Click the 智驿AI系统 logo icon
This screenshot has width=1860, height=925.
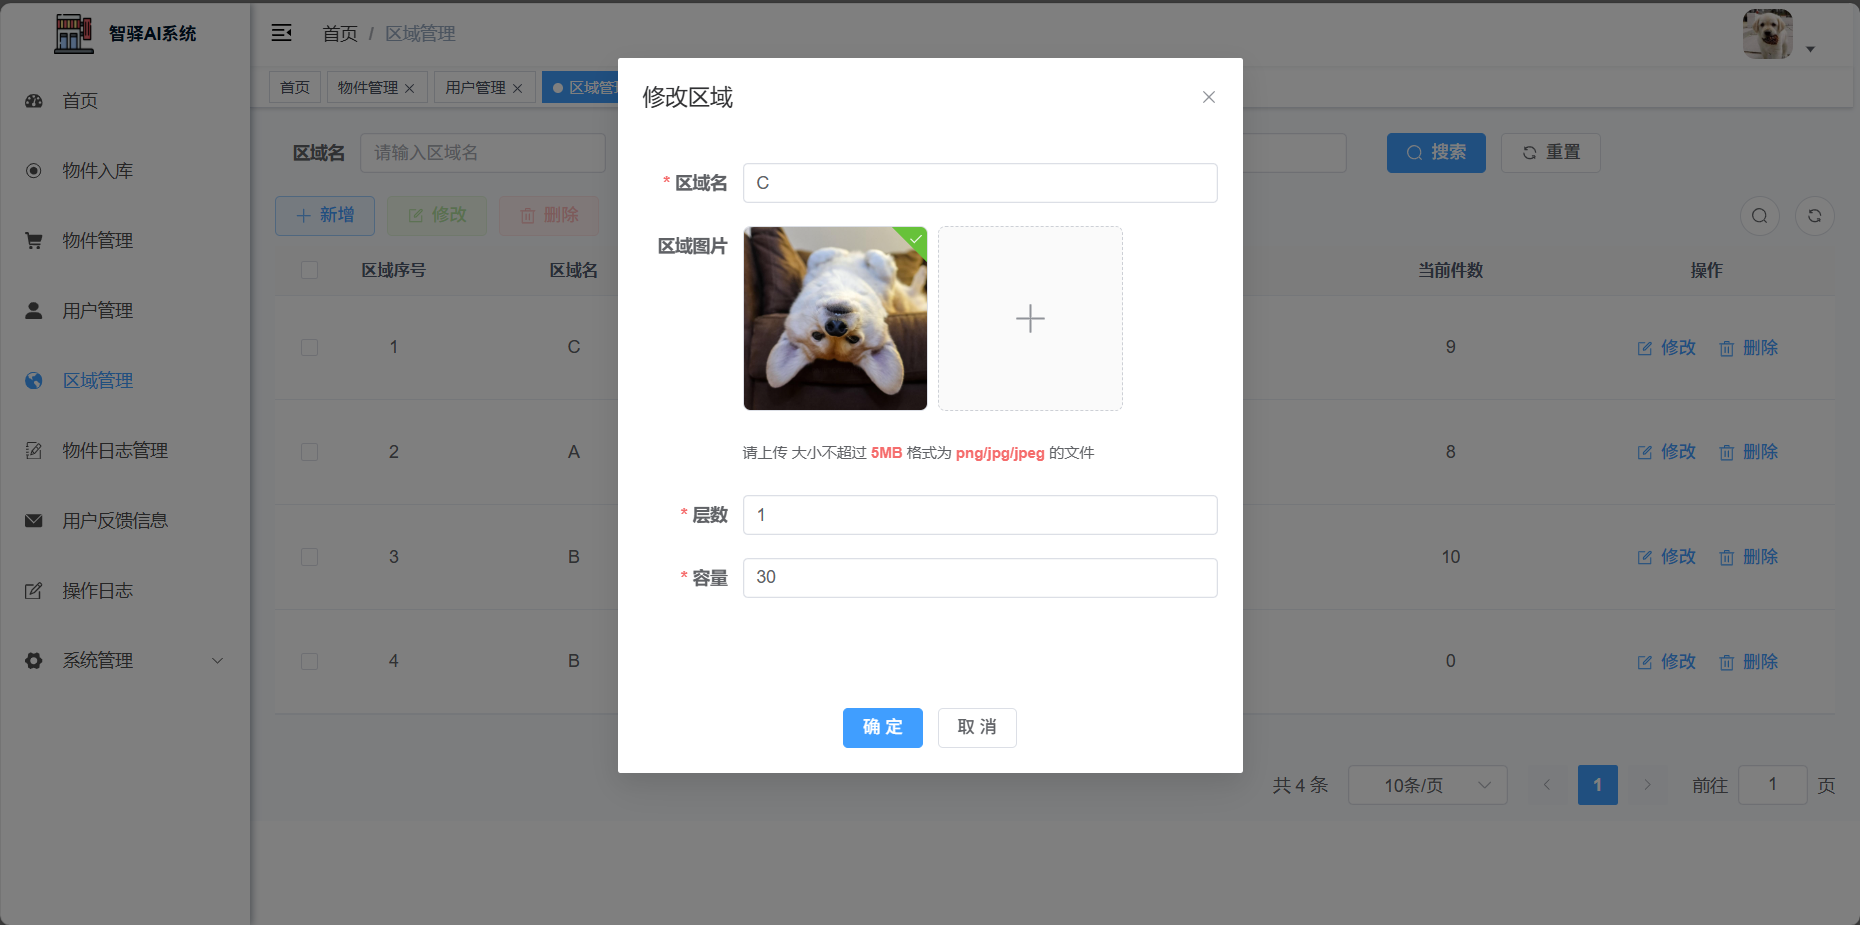point(73,33)
